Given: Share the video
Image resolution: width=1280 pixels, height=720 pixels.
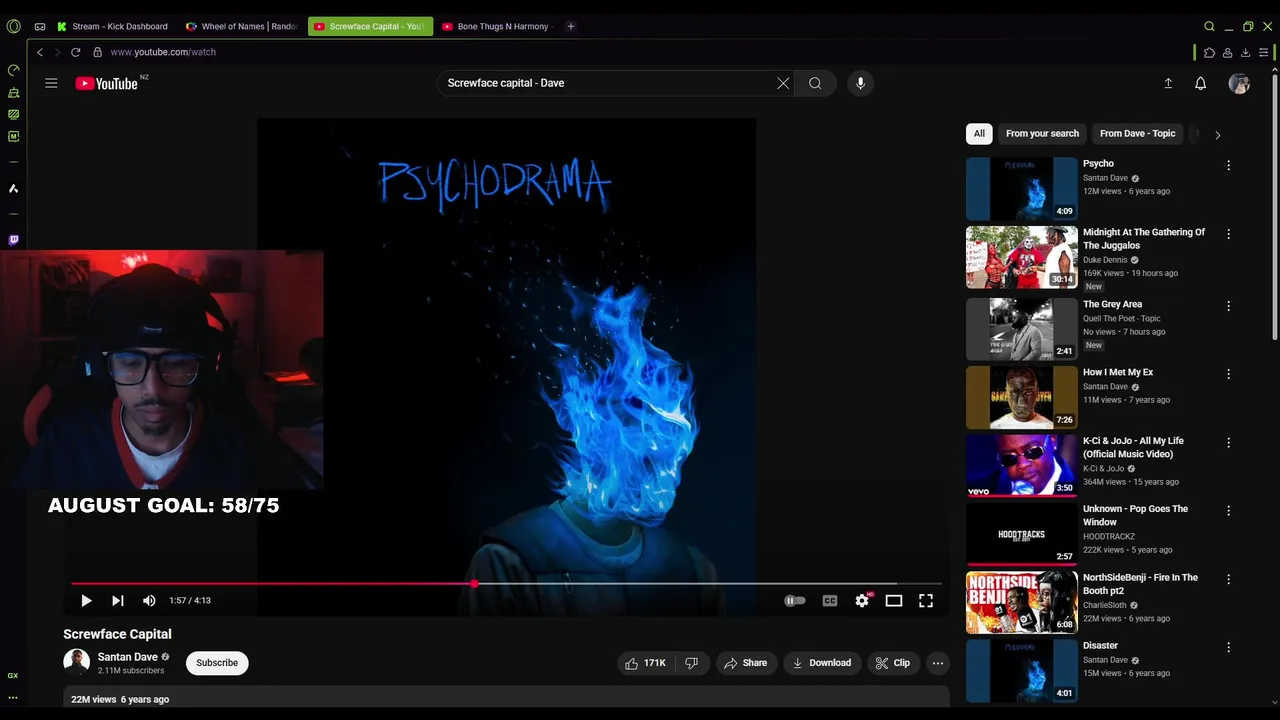Looking at the screenshot, I should click(746, 663).
